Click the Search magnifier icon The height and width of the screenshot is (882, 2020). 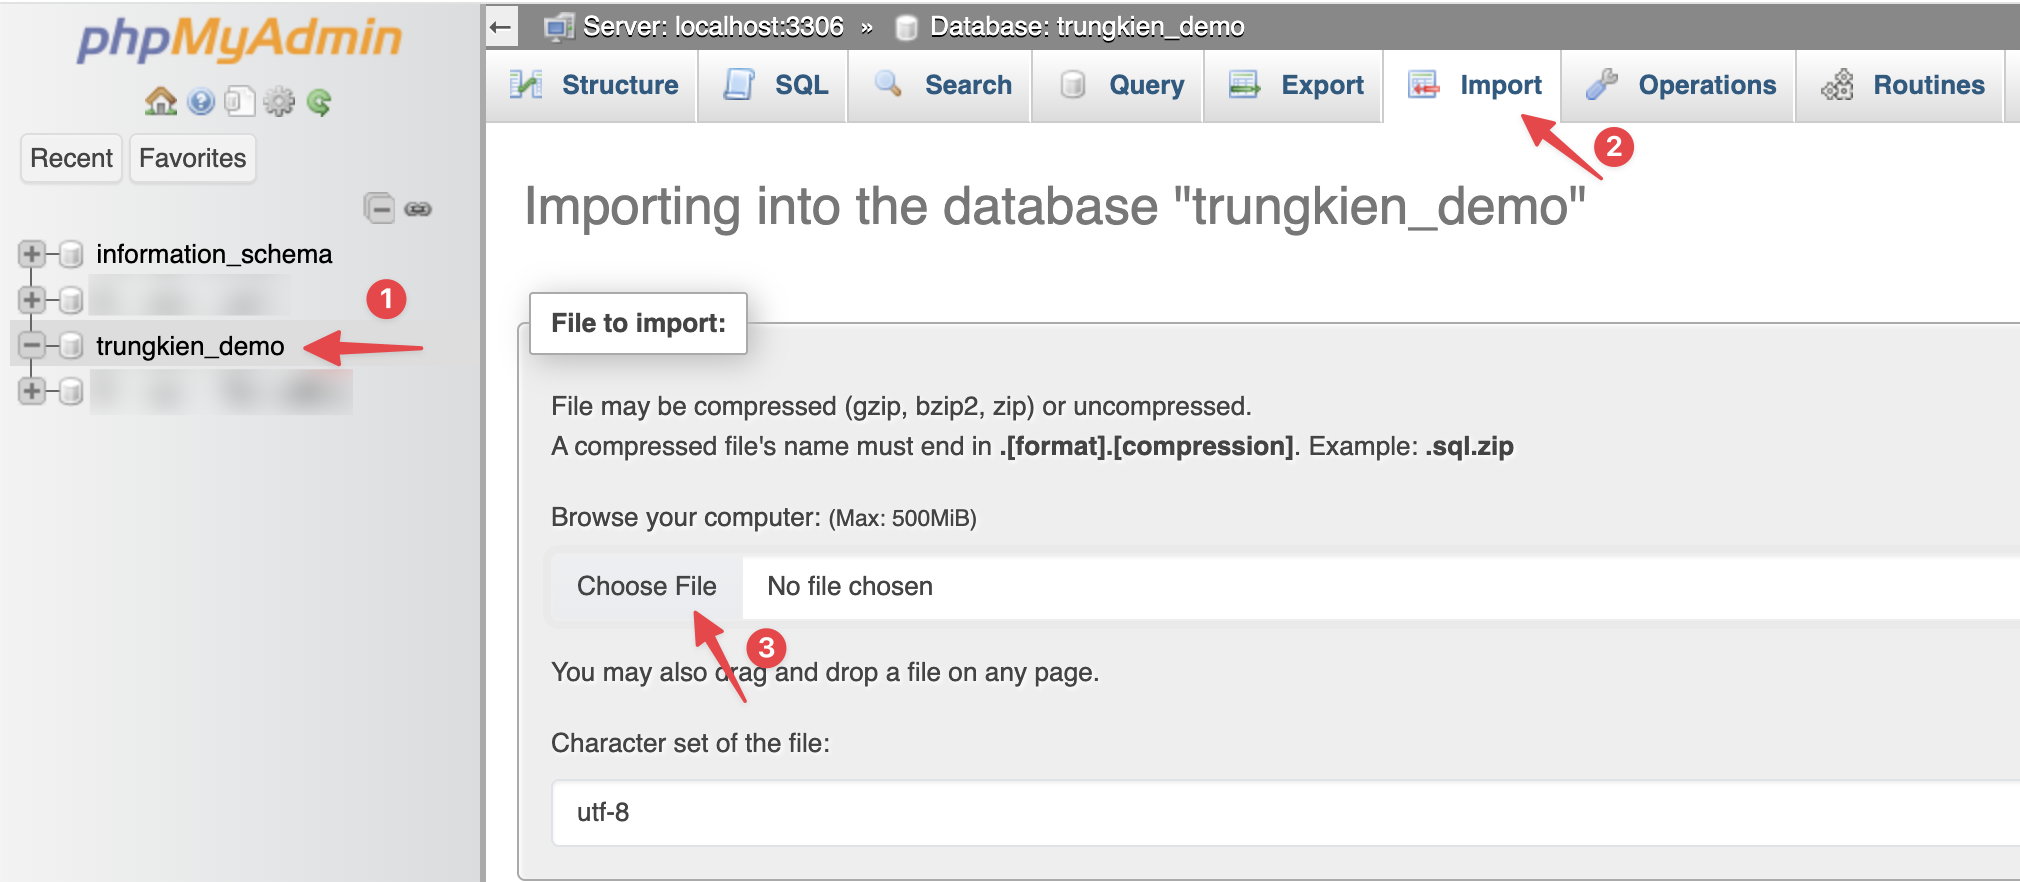888,84
